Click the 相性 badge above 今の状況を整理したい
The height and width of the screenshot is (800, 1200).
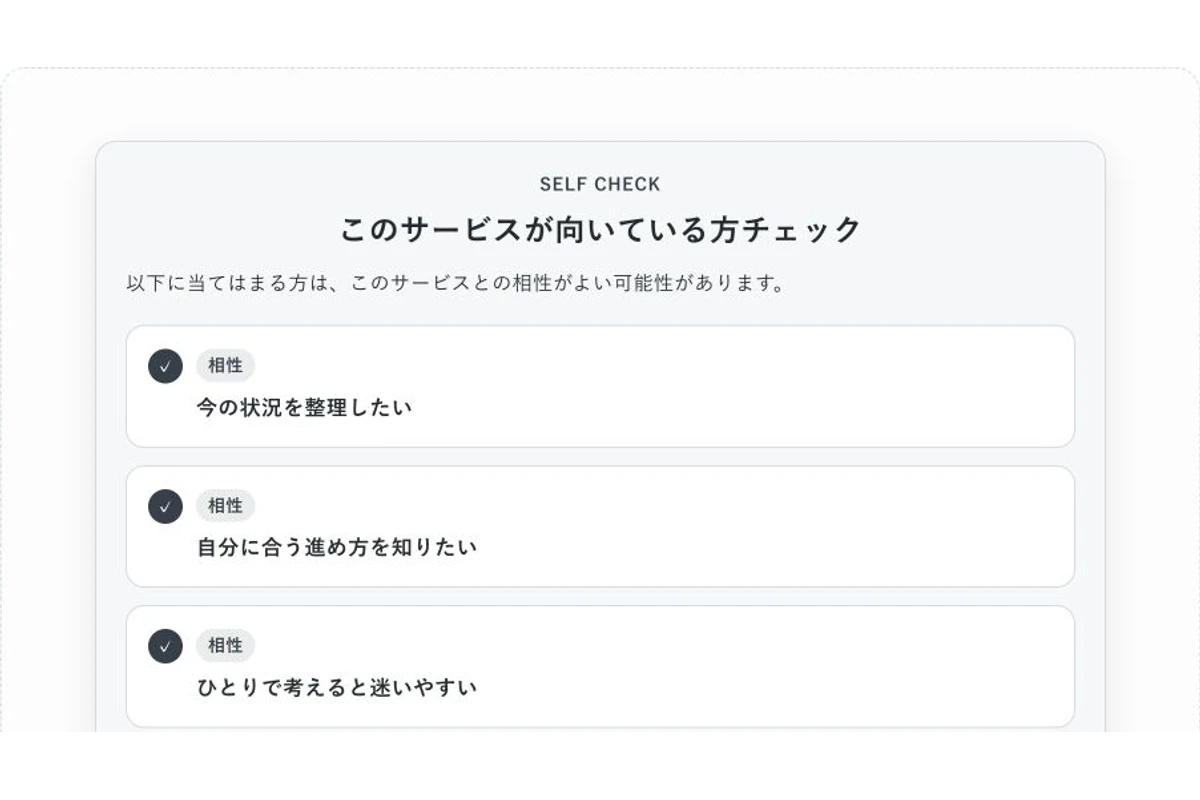(x=225, y=366)
